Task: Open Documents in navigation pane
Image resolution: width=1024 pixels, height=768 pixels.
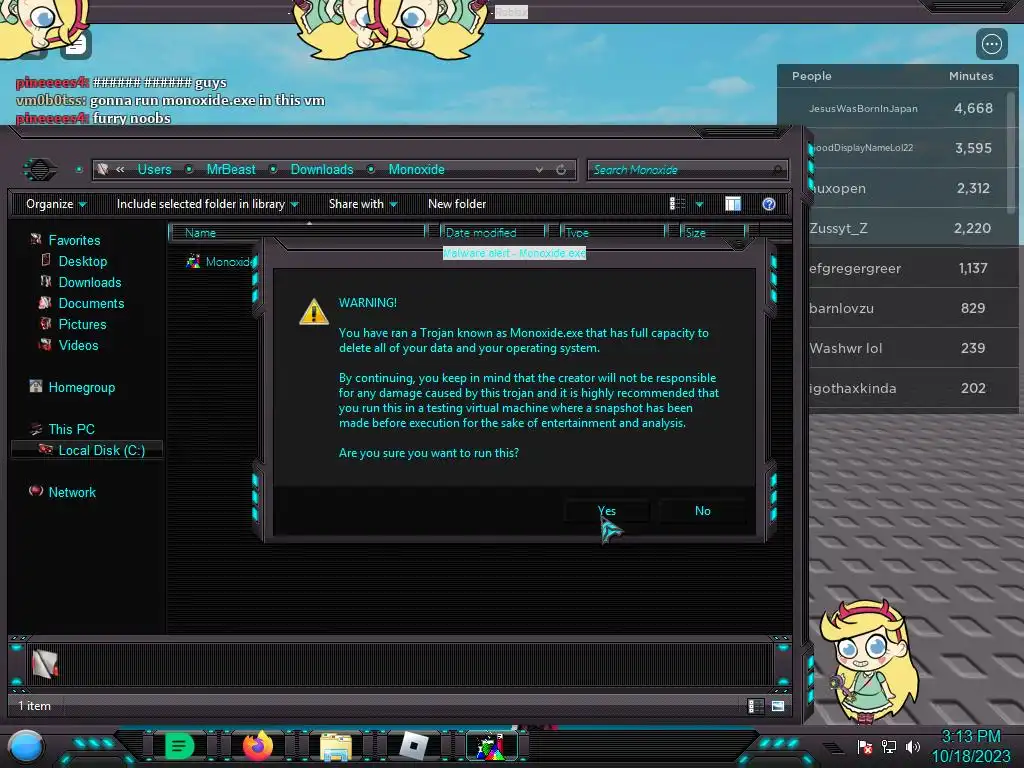Action: click(91, 303)
